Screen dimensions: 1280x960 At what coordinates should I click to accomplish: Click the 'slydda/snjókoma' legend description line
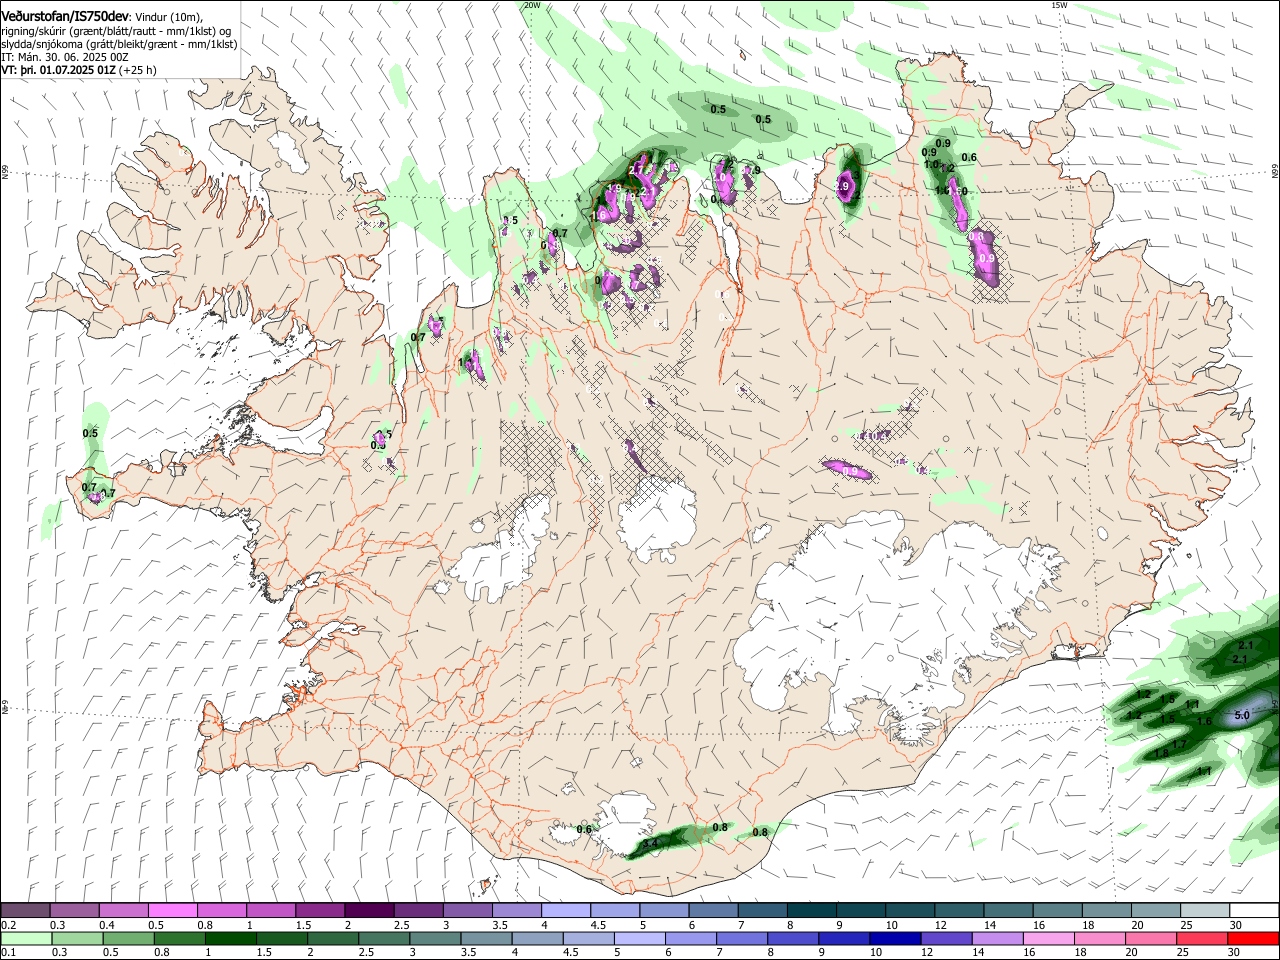pyautogui.click(x=119, y=44)
